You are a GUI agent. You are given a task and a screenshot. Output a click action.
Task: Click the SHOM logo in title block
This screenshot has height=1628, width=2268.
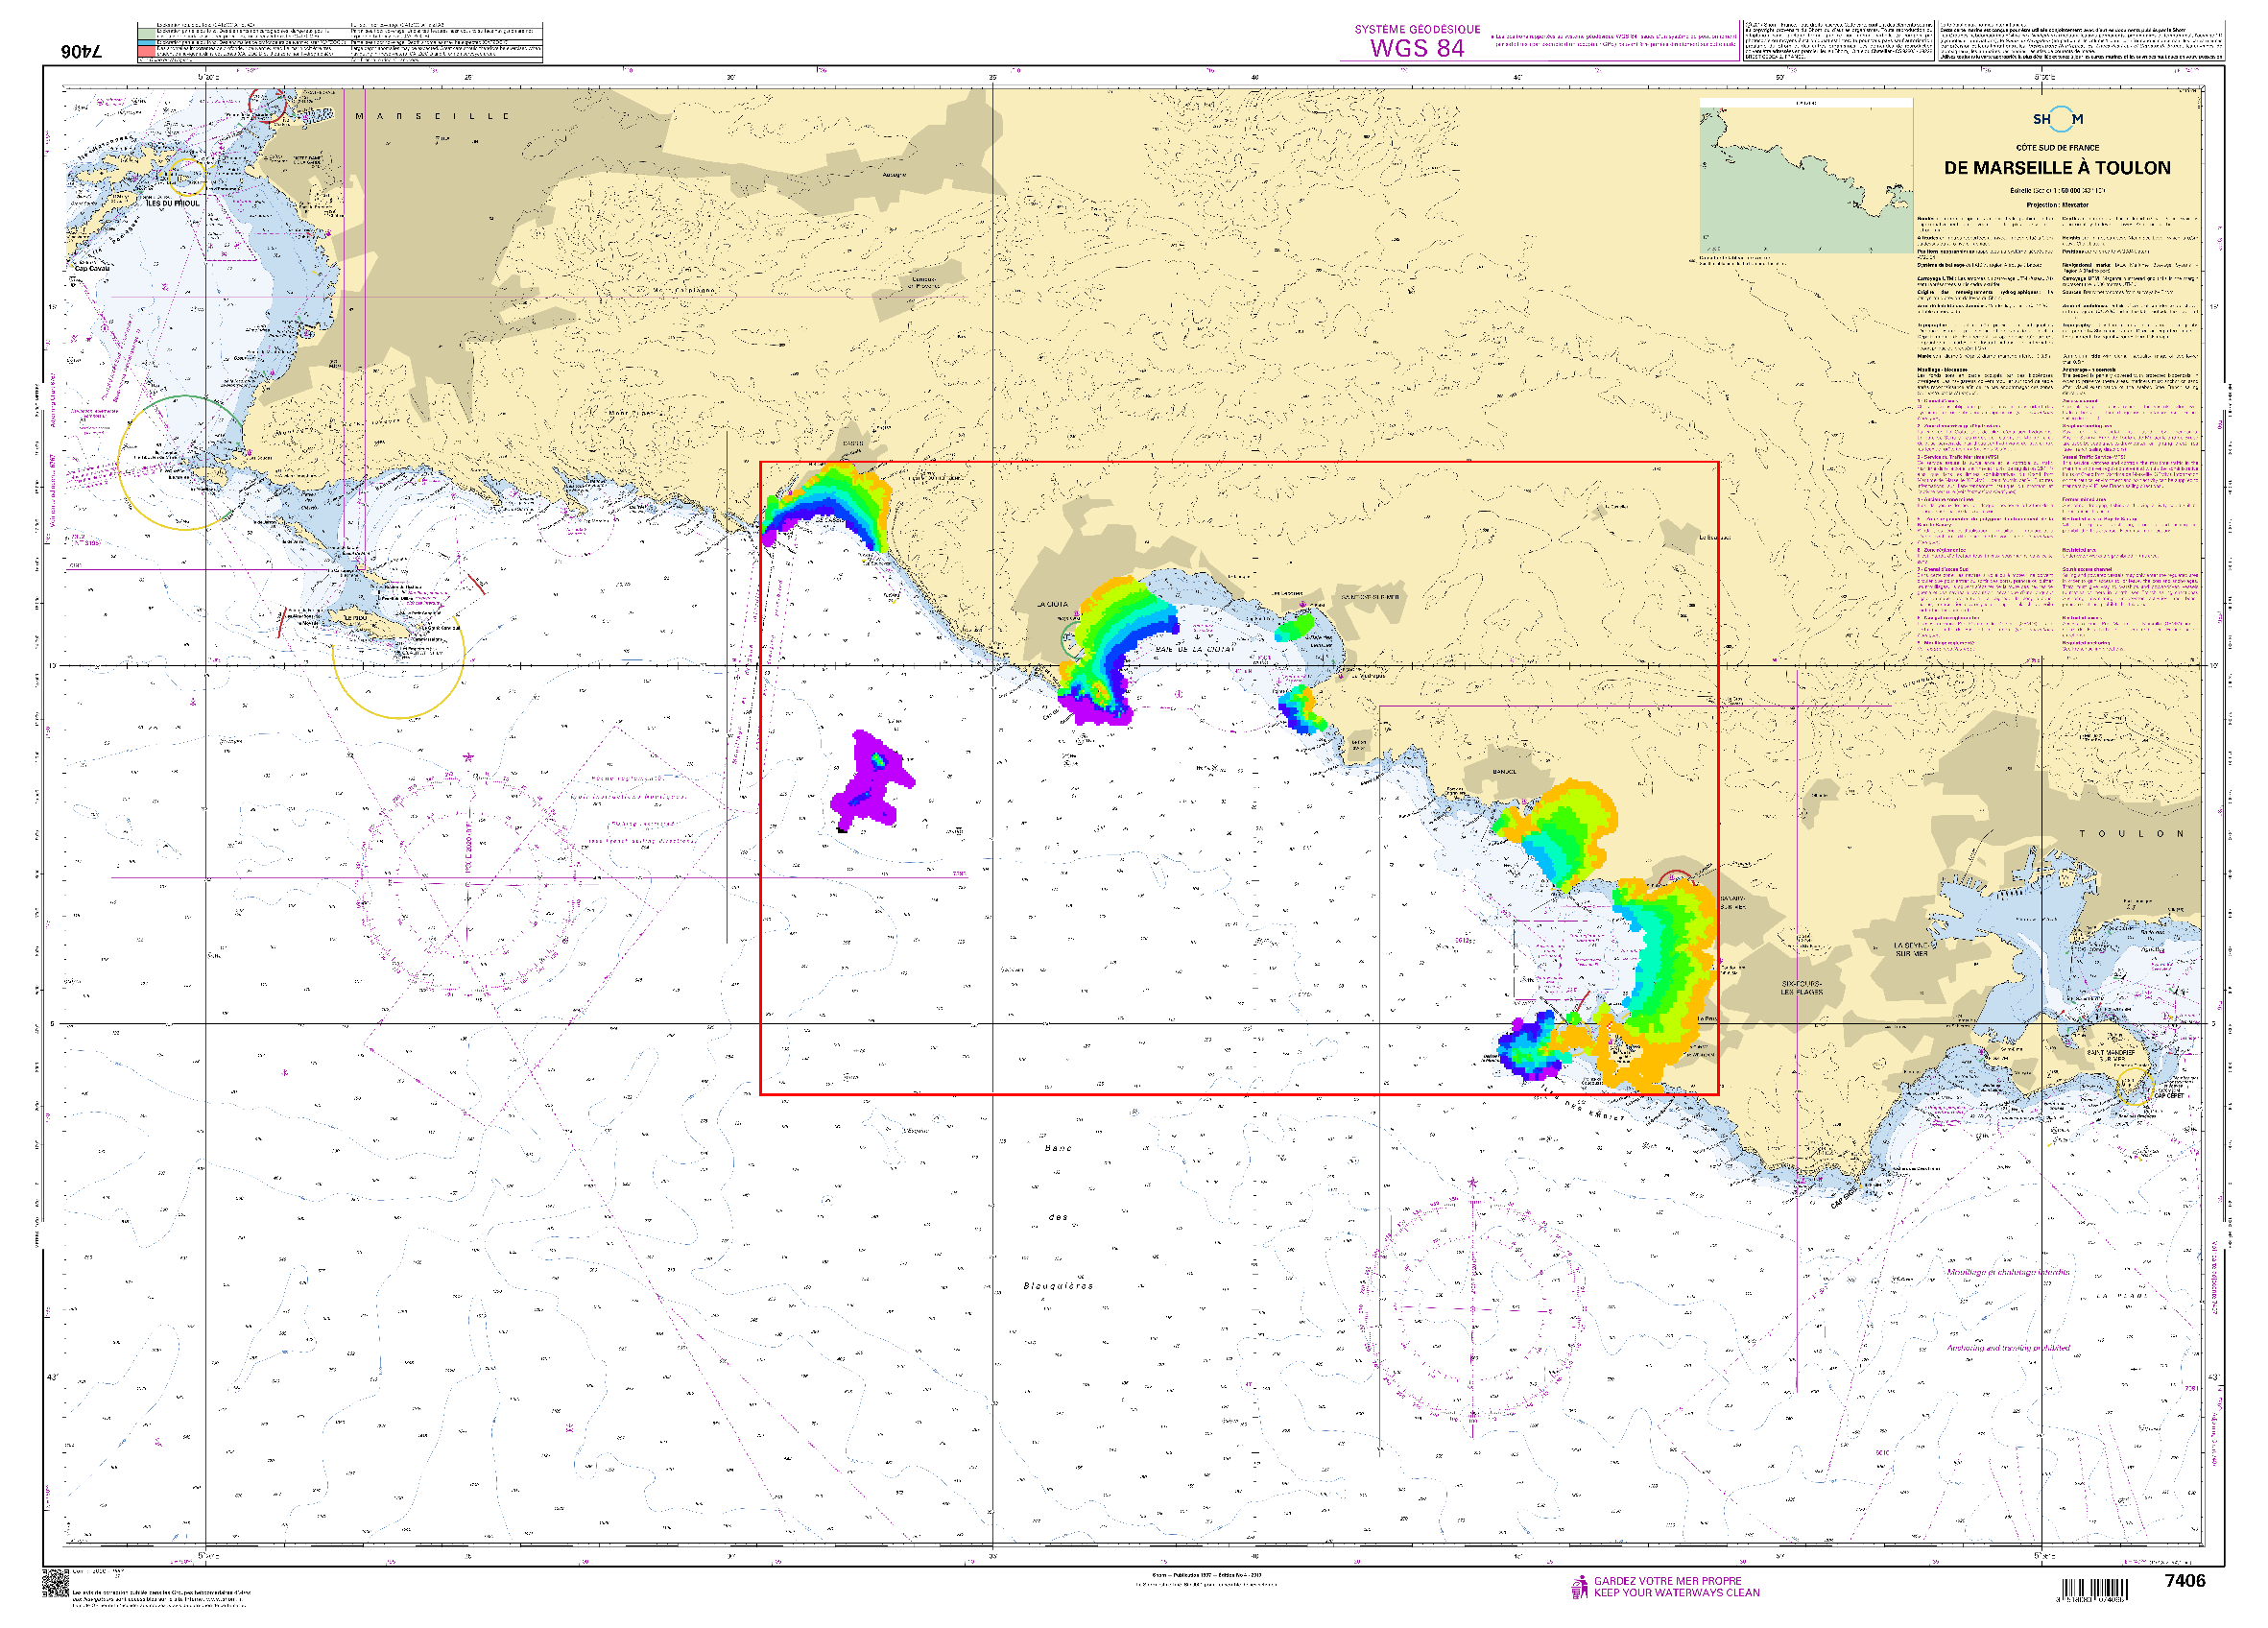click(2058, 119)
